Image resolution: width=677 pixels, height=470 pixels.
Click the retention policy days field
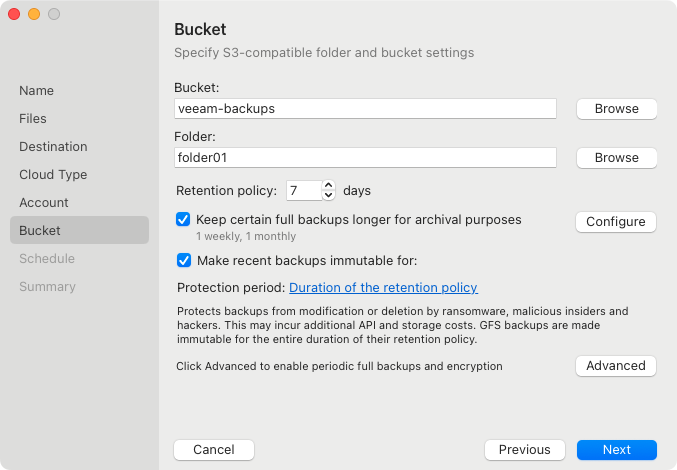pos(303,190)
